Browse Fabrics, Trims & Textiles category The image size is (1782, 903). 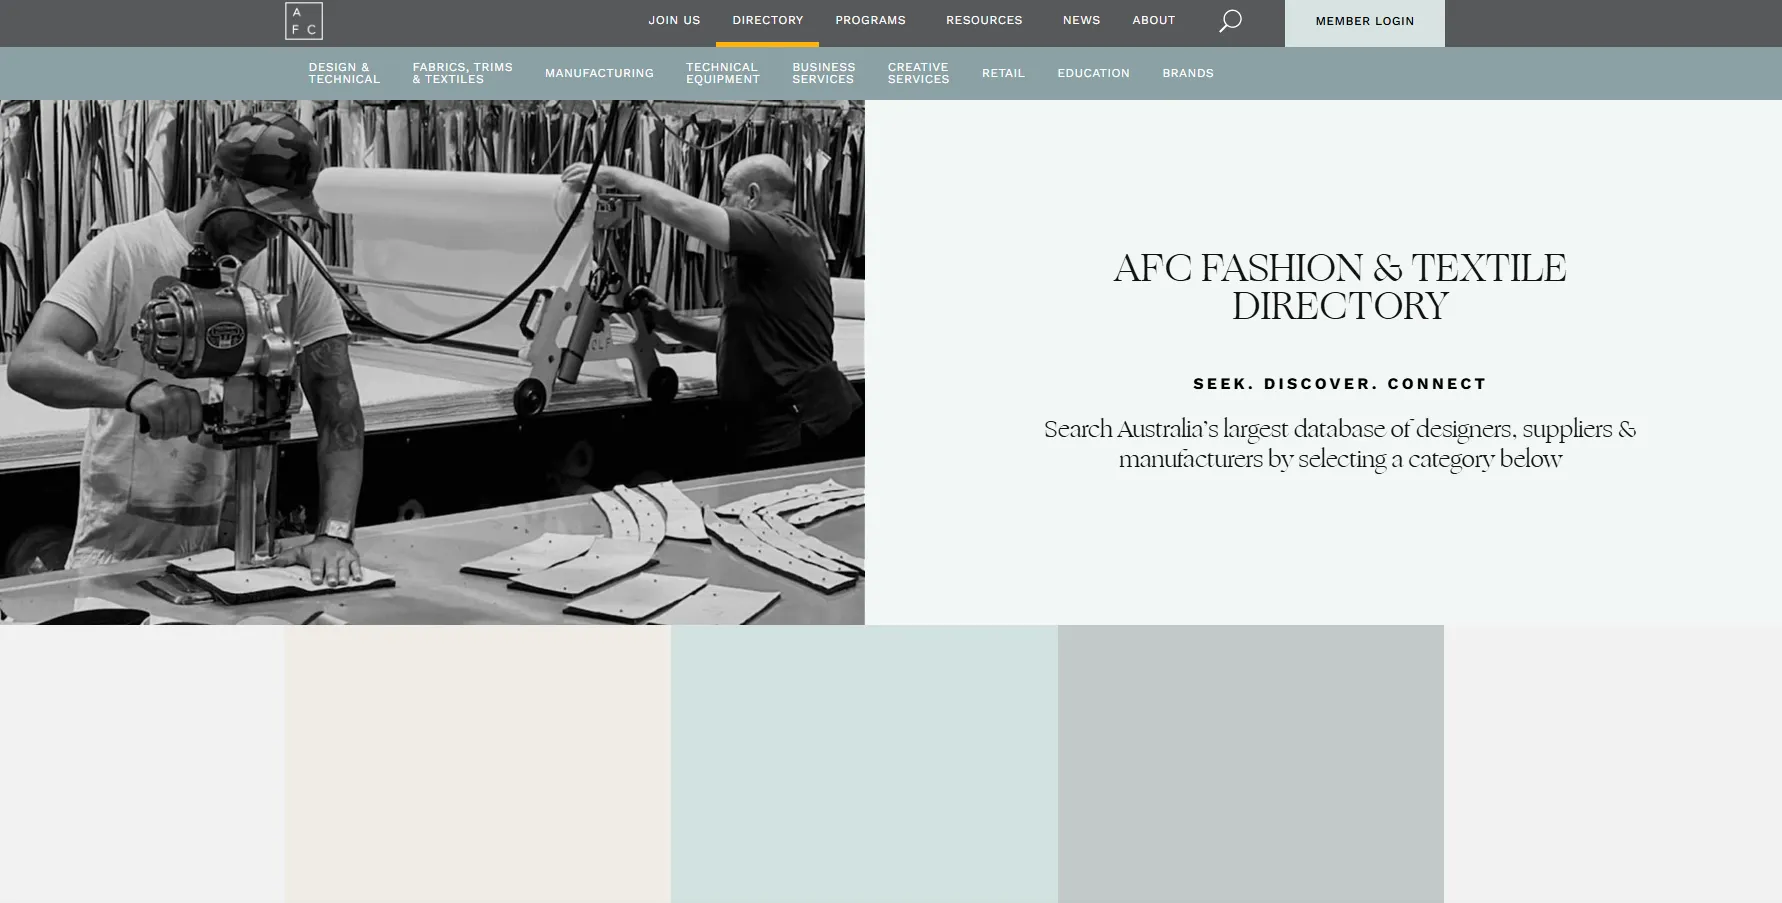pos(462,73)
